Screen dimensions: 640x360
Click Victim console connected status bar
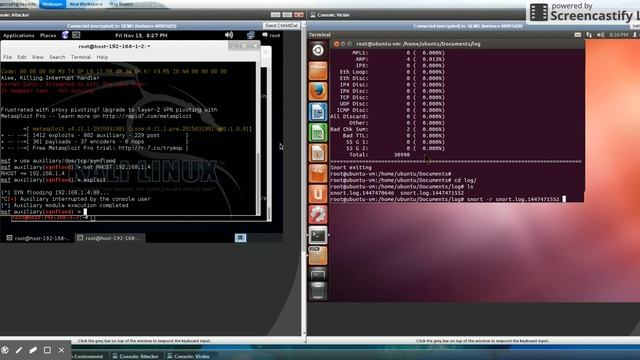[468, 26]
